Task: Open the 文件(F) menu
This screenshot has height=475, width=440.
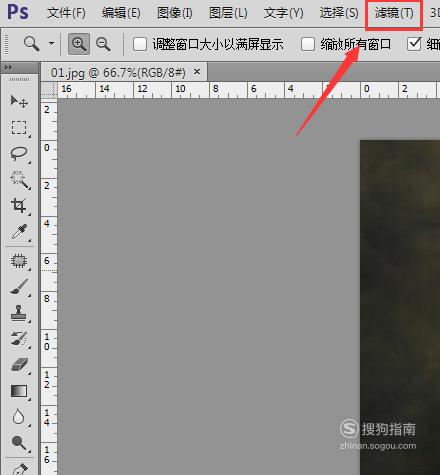Action: (66, 13)
